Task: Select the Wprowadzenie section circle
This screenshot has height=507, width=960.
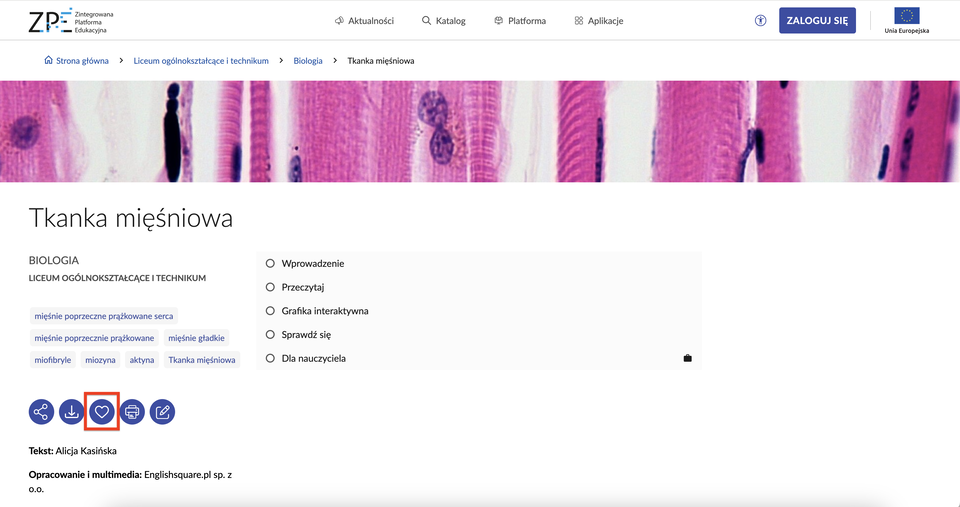Action: [270, 263]
